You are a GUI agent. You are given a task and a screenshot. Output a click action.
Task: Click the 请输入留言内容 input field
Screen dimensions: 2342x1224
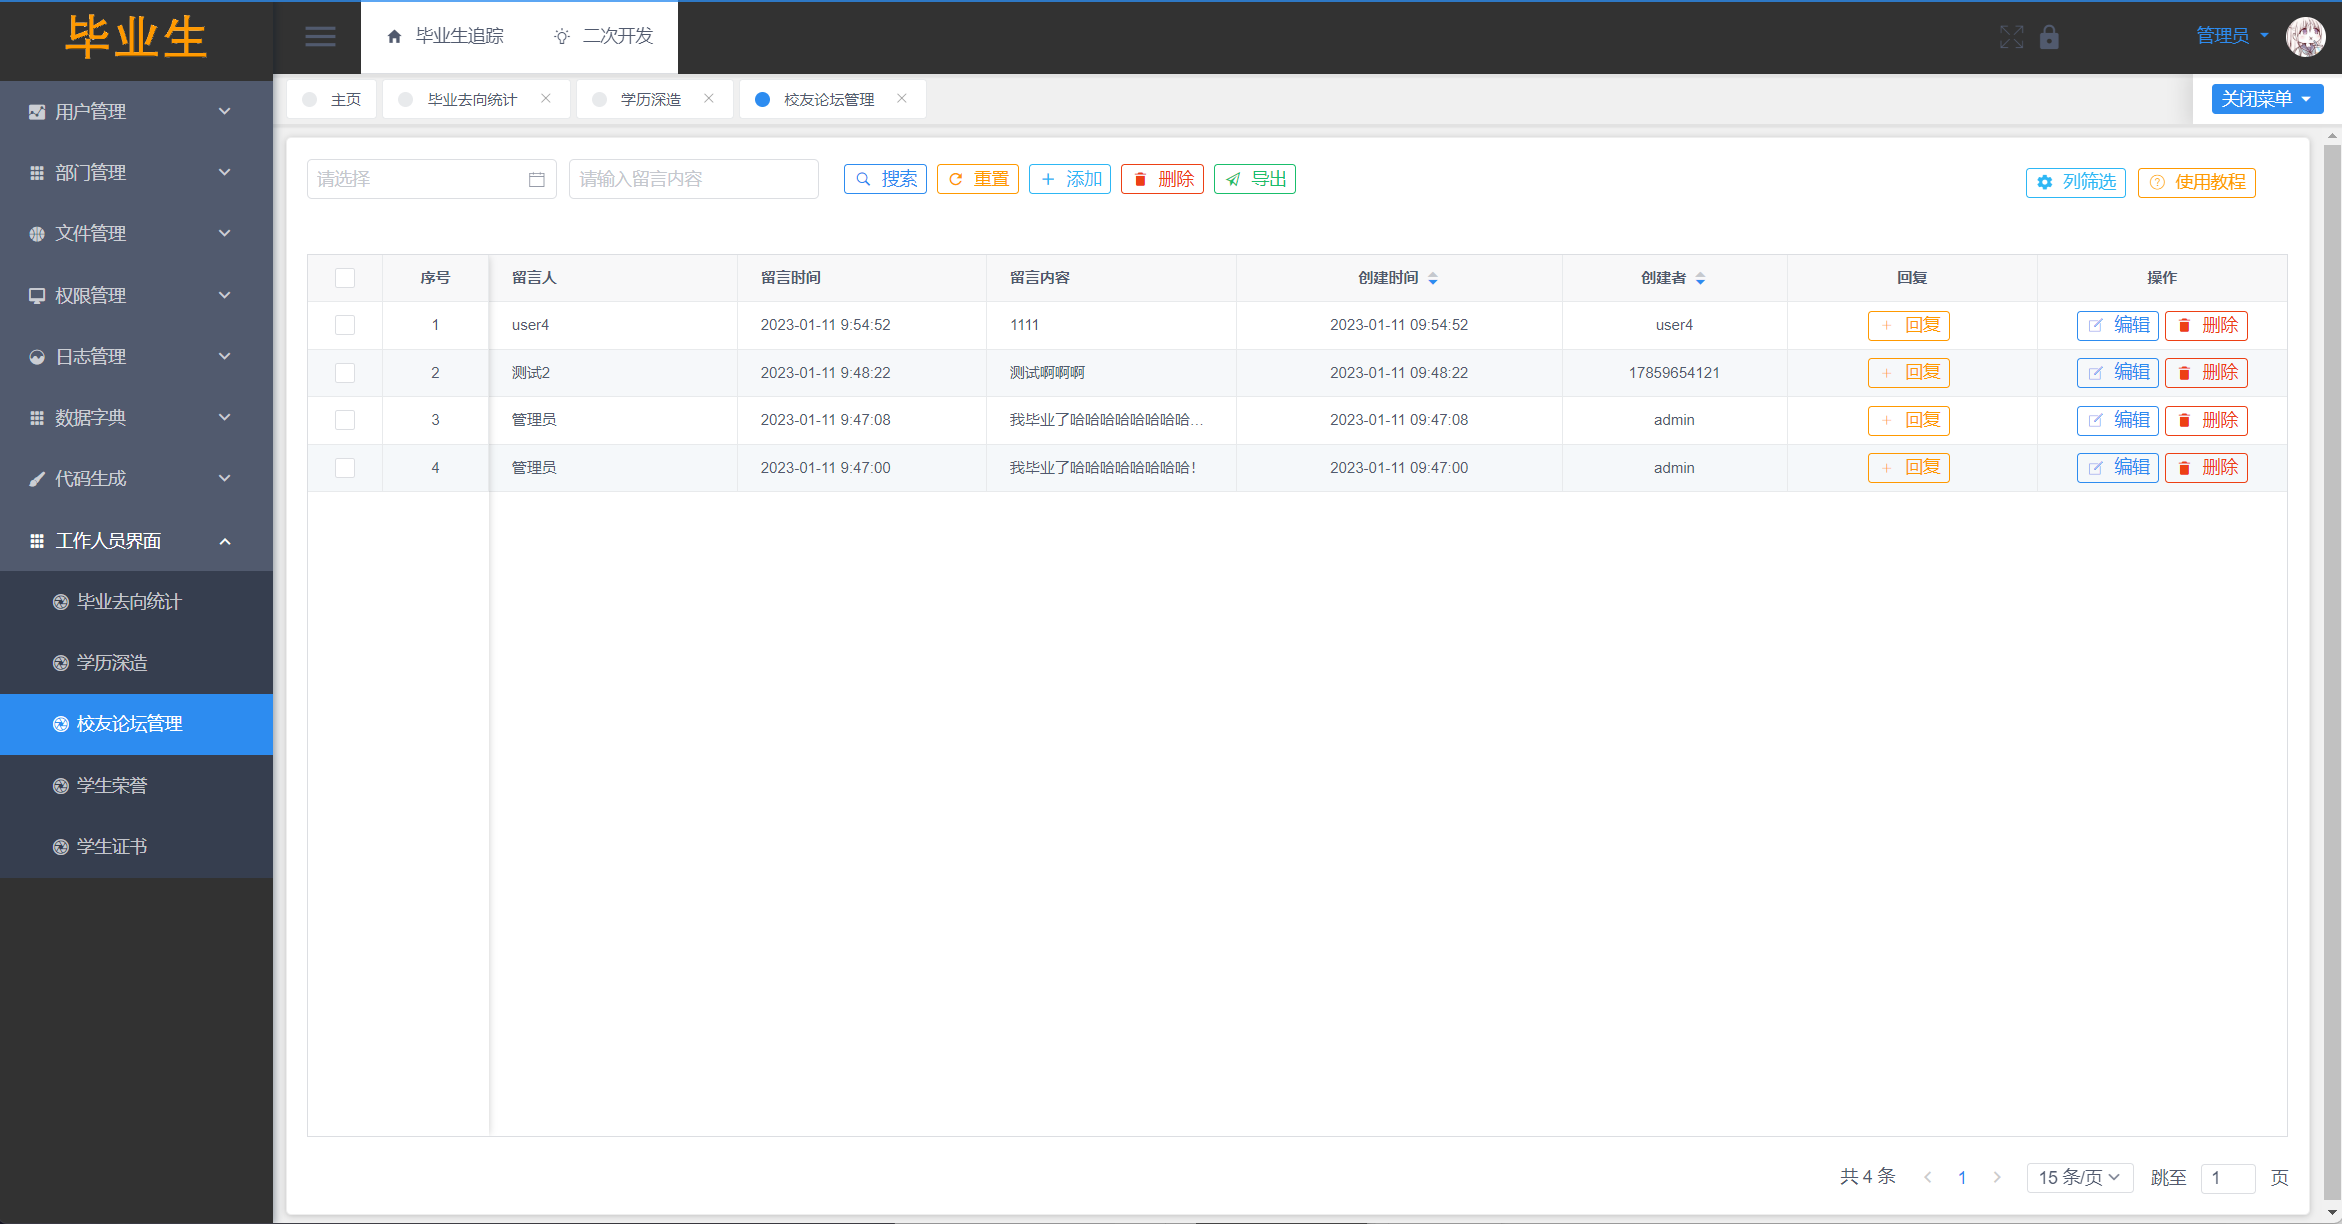click(x=693, y=179)
